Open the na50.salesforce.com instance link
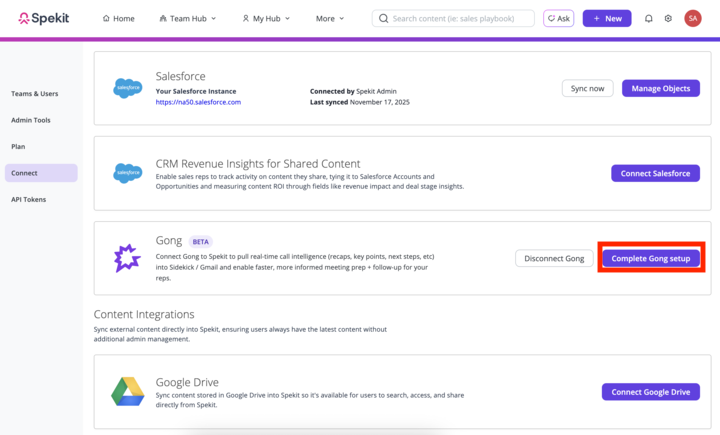Screen dimensions: 720x435 pos(198,102)
